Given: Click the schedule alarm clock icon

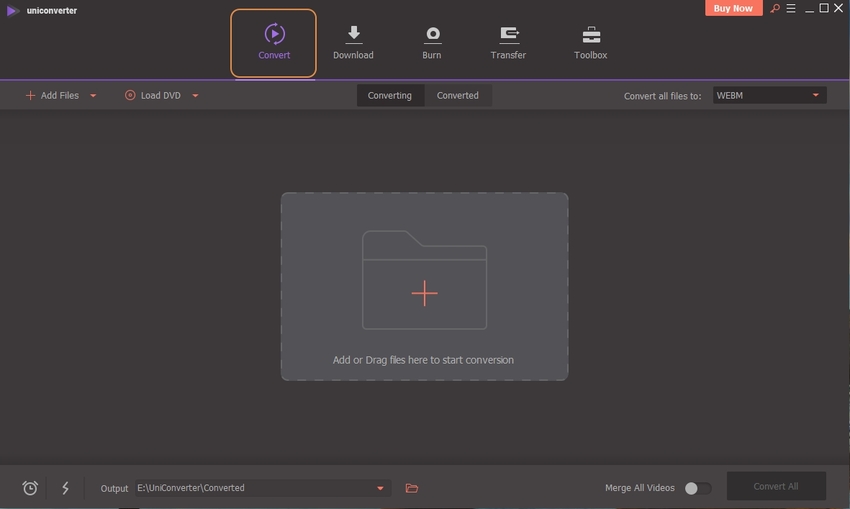Looking at the screenshot, I should [30, 488].
